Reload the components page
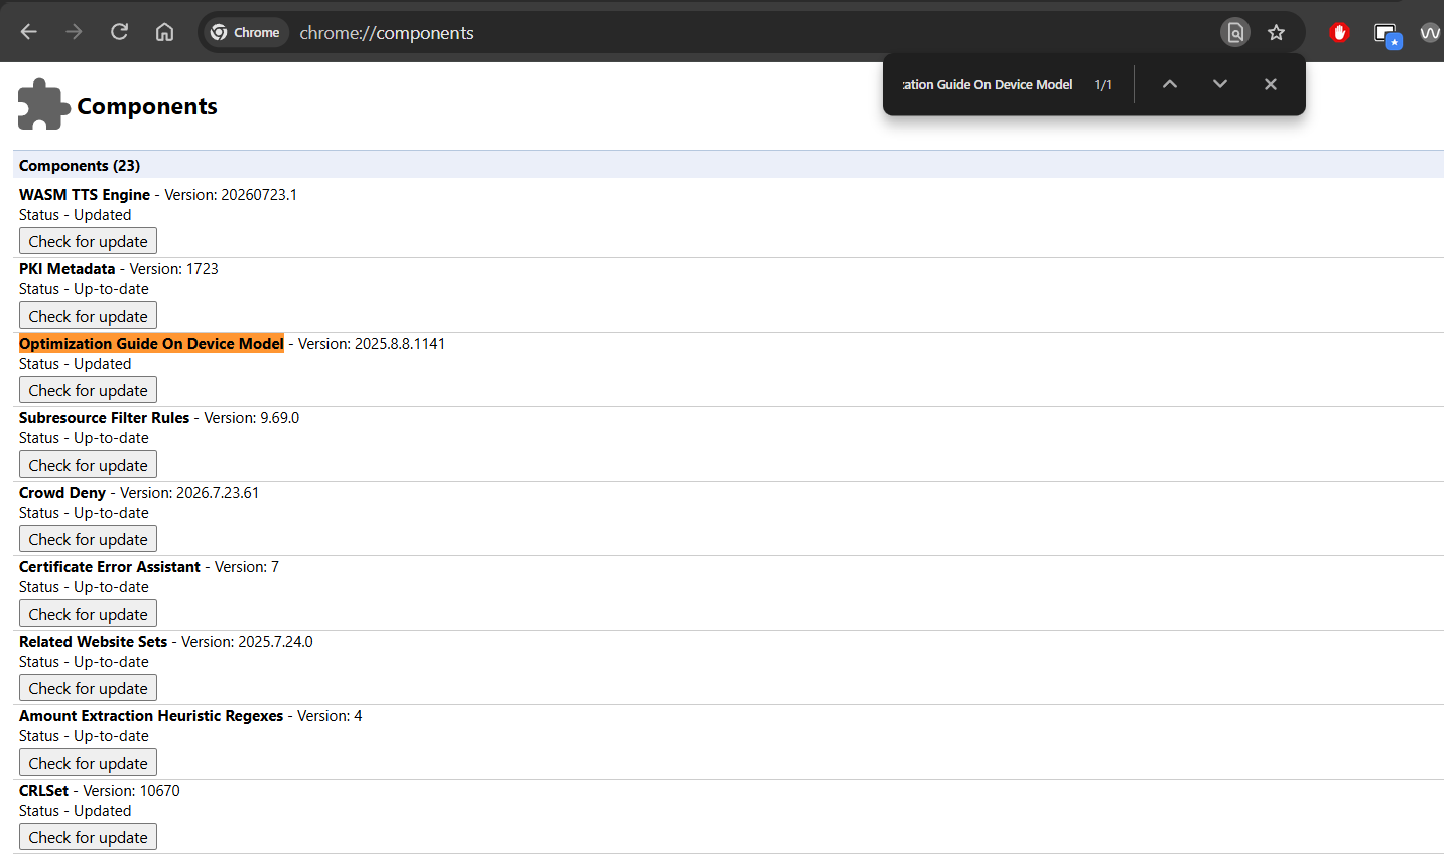Image resolution: width=1444 pixels, height=856 pixels. click(x=119, y=32)
